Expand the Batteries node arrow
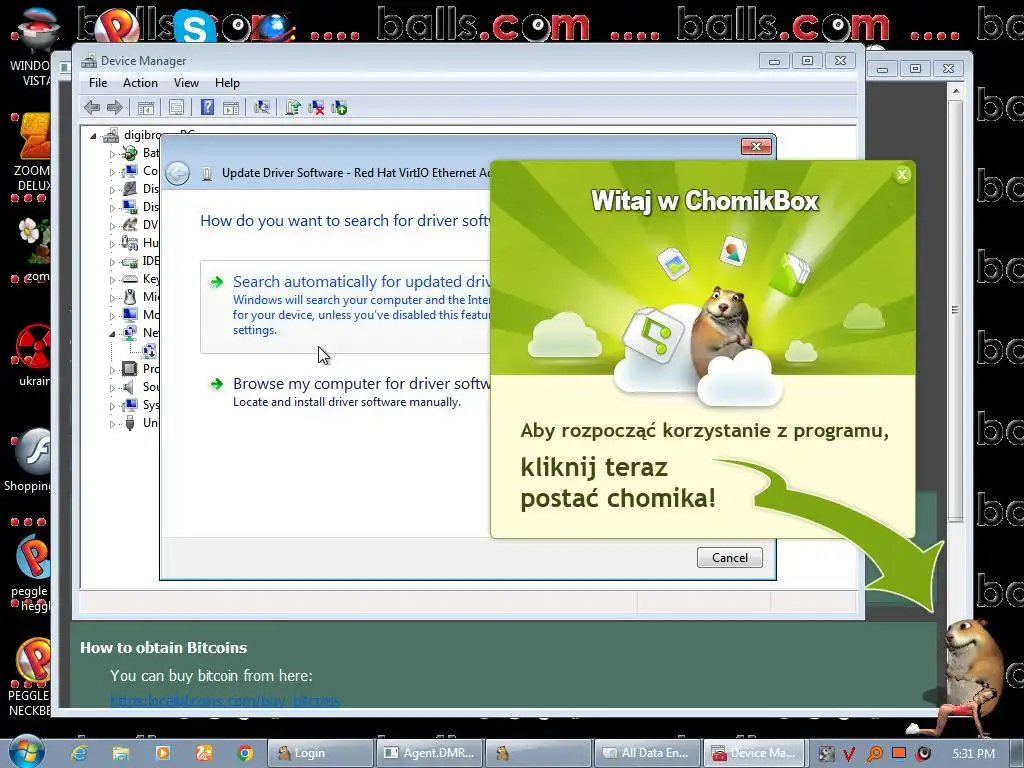Viewport: 1024px width, 768px height. pyautogui.click(x=112, y=154)
